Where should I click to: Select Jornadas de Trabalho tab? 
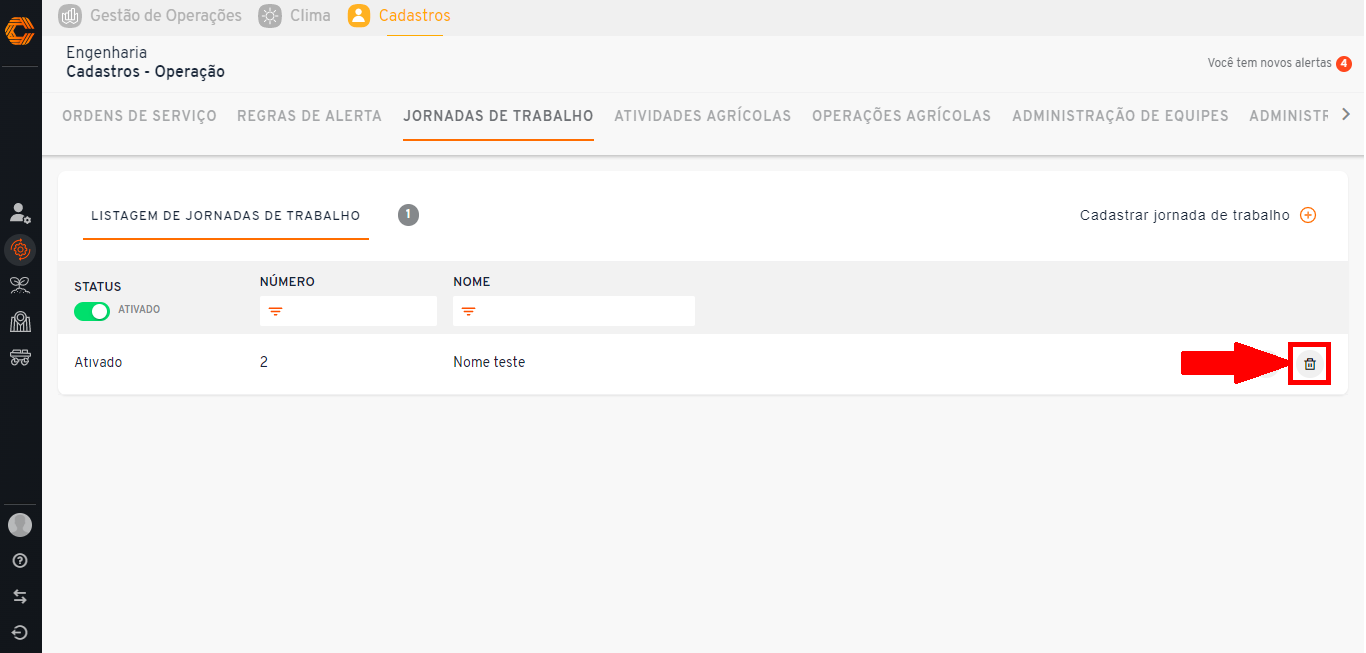498,116
